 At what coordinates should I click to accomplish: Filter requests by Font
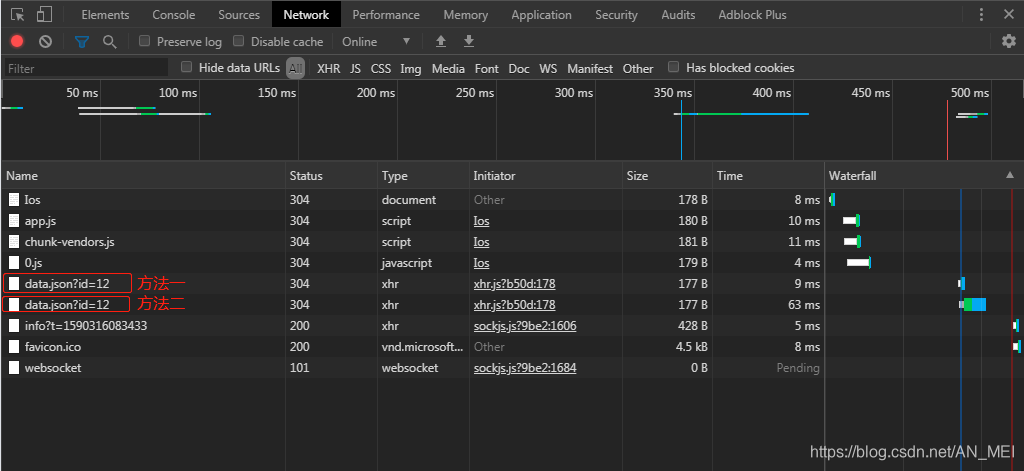pyautogui.click(x=487, y=69)
